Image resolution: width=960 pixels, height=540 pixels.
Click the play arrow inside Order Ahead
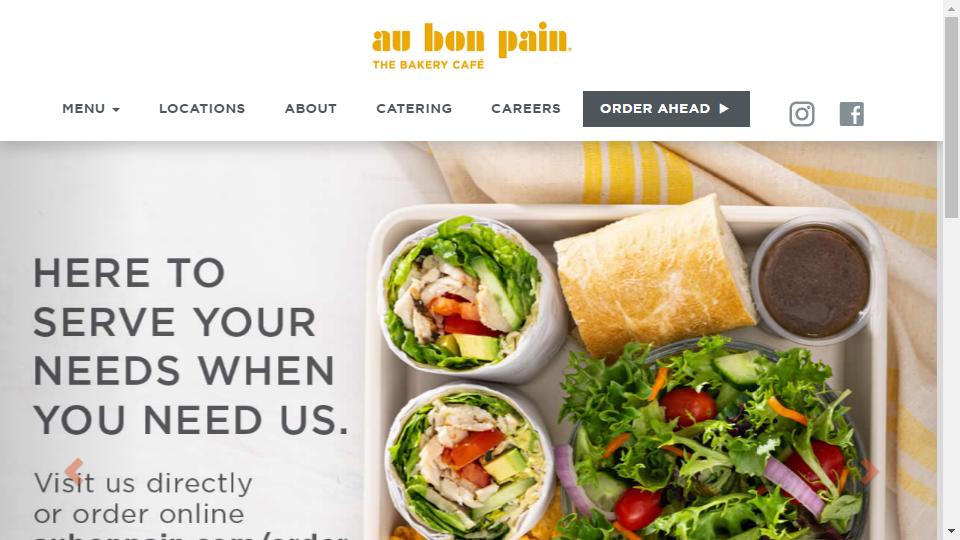point(724,108)
